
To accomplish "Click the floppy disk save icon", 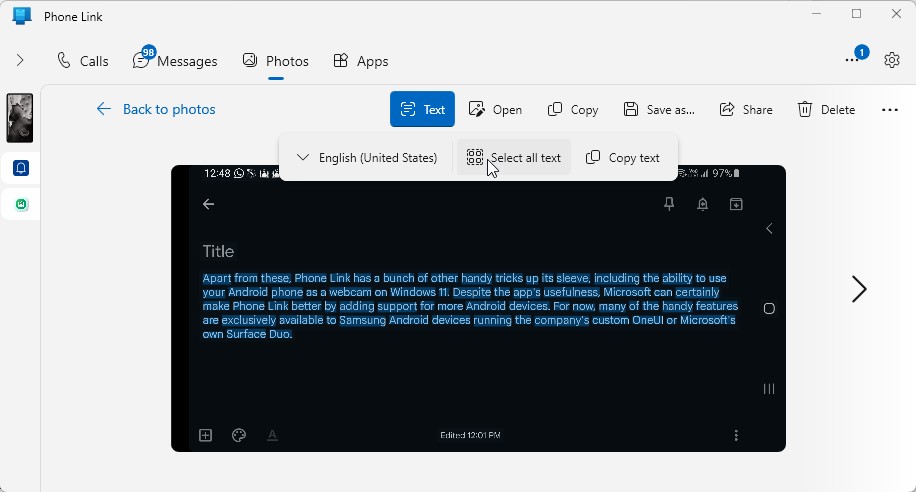I will [631, 109].
